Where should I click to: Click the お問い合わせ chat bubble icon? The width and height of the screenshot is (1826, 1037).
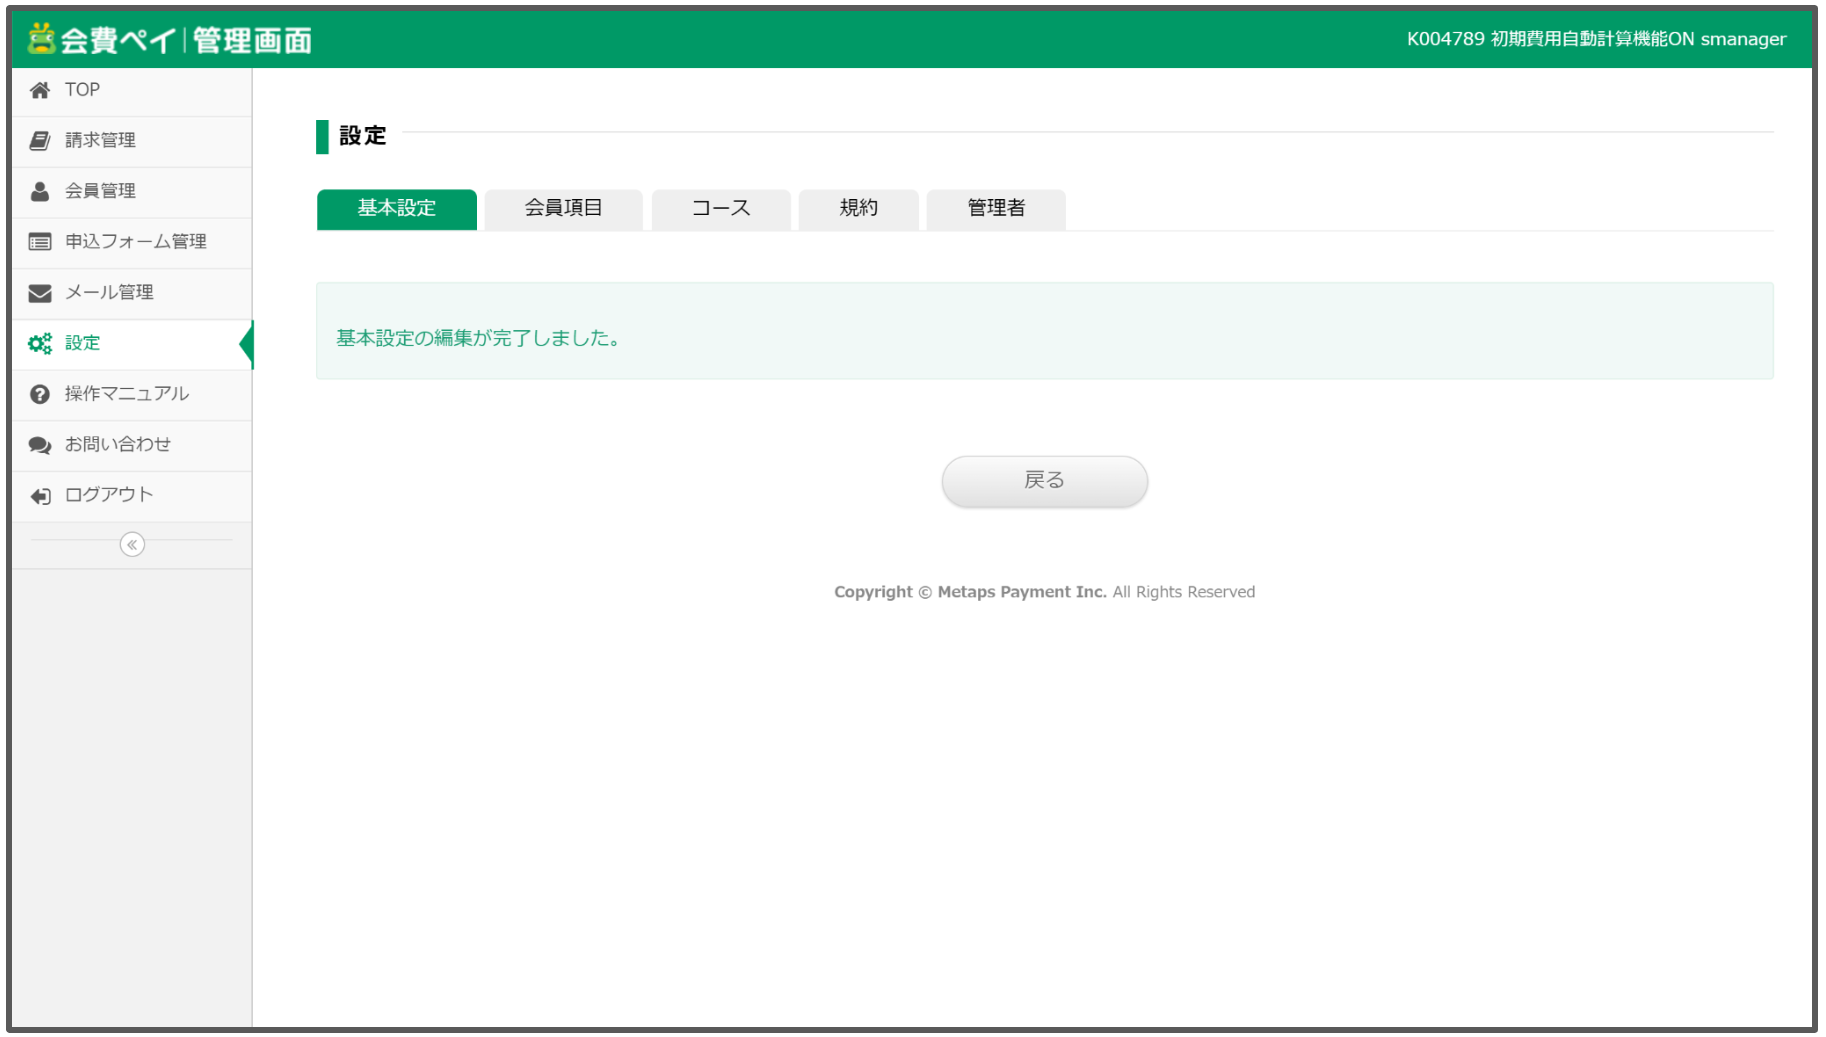click(x=39, y=444)
